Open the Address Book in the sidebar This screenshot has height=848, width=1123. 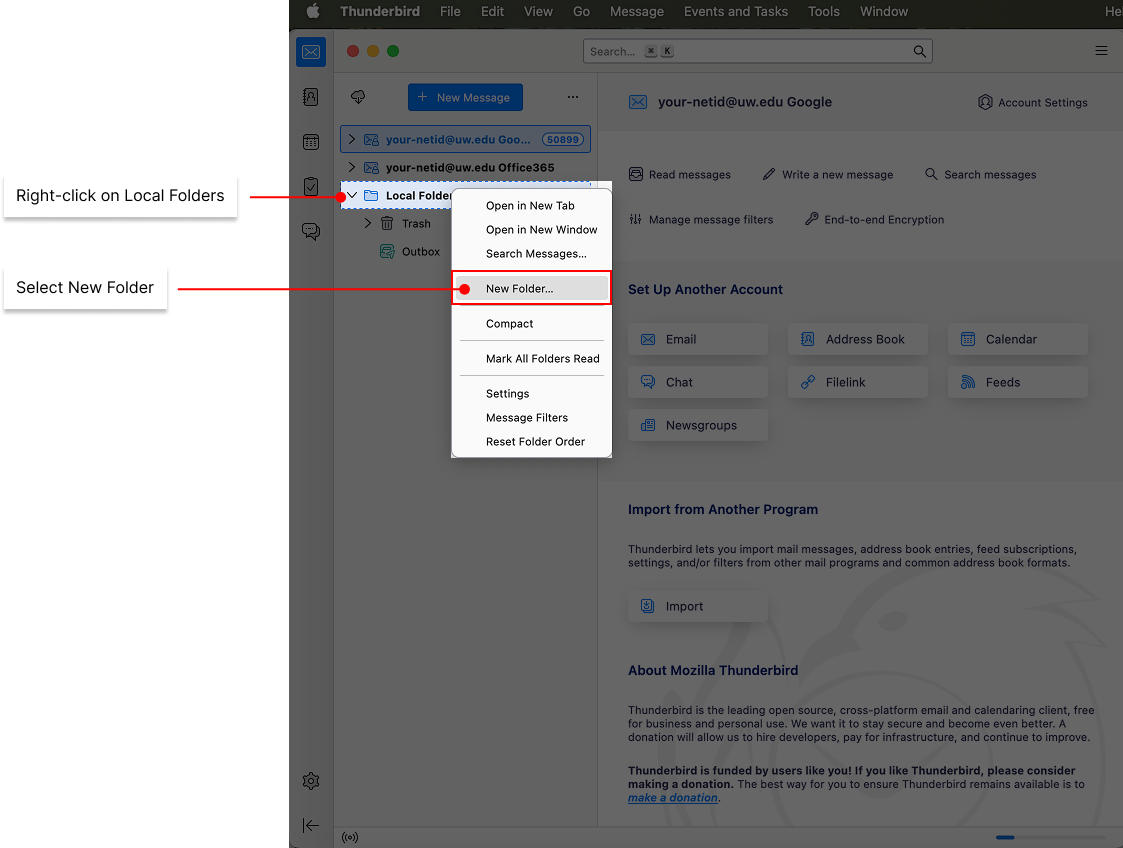(311, 97)
